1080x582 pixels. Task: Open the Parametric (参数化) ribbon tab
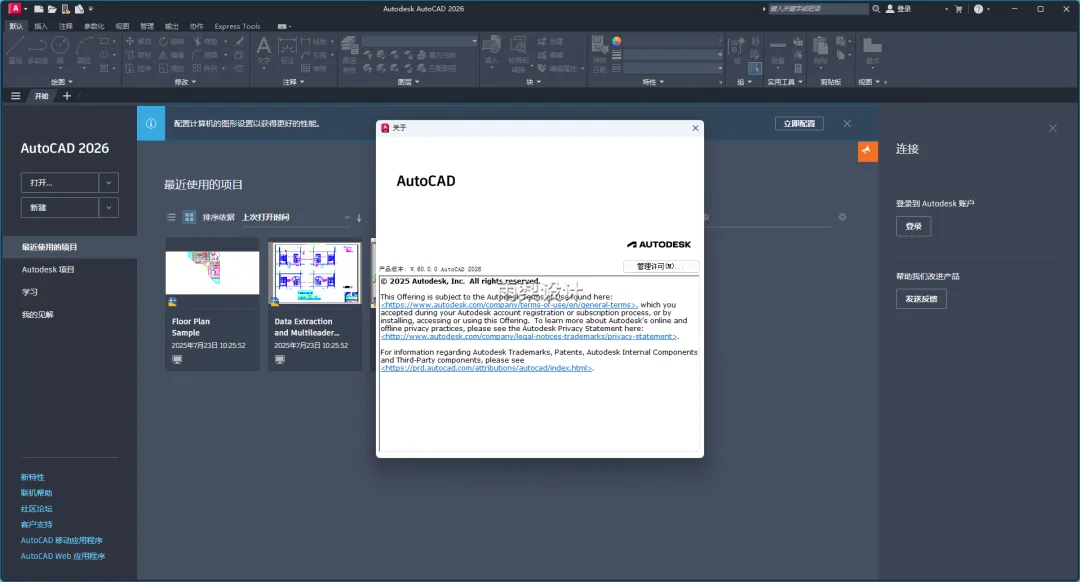(94, 26)
